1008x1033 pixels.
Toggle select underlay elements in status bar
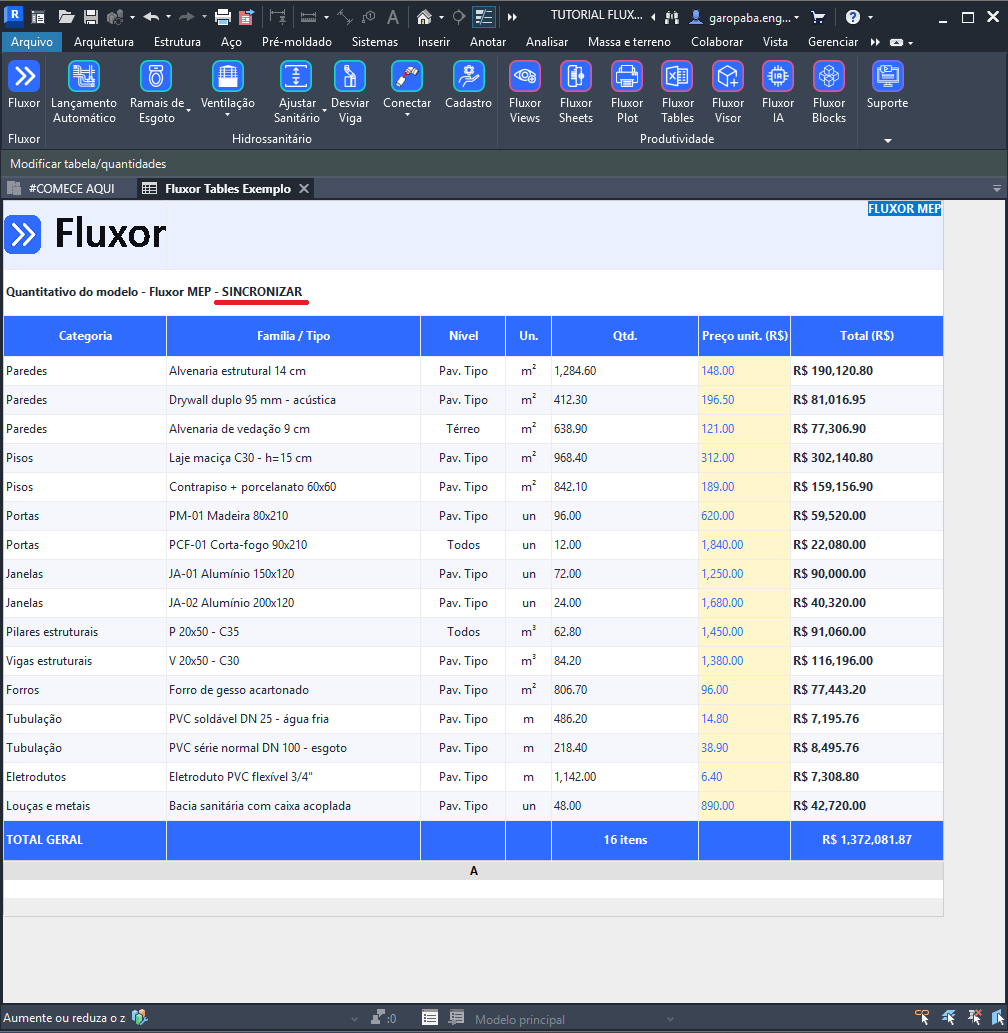pos(949,1018)
